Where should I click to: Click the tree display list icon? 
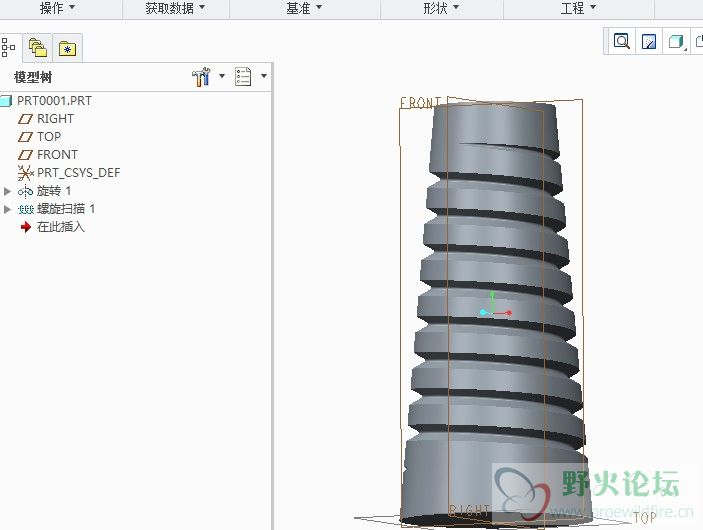(243, 77)
